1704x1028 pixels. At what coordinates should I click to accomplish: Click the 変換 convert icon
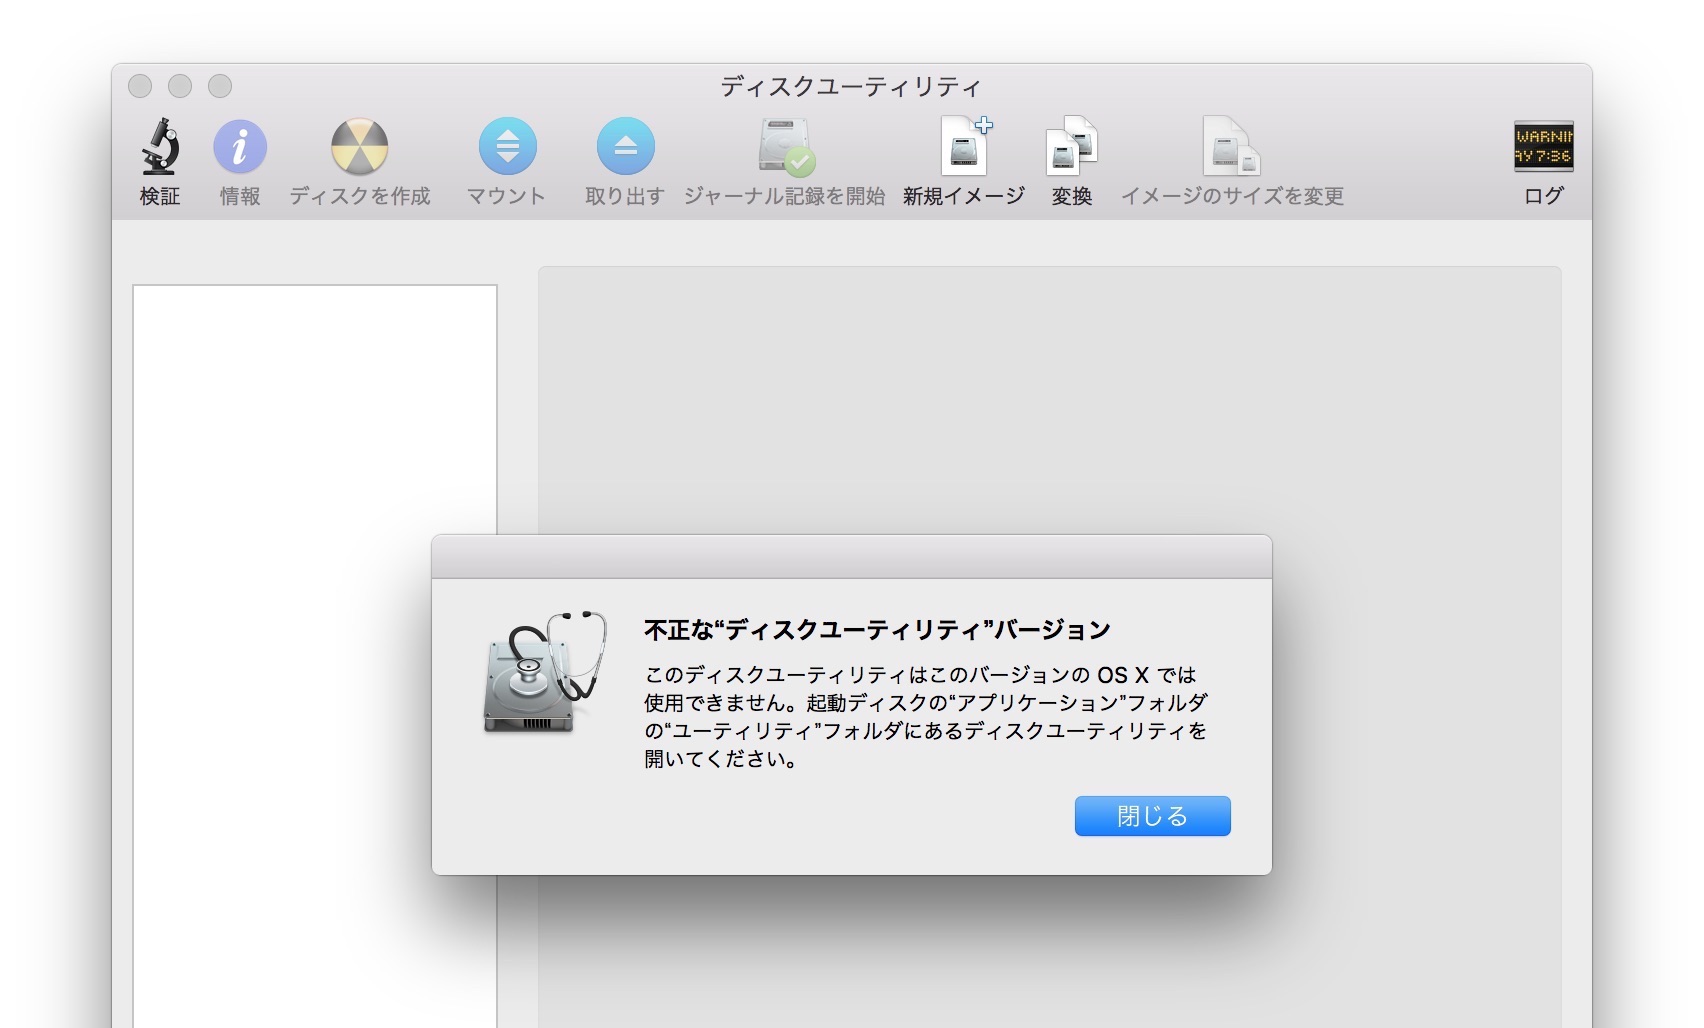(x=1071, y=146)
